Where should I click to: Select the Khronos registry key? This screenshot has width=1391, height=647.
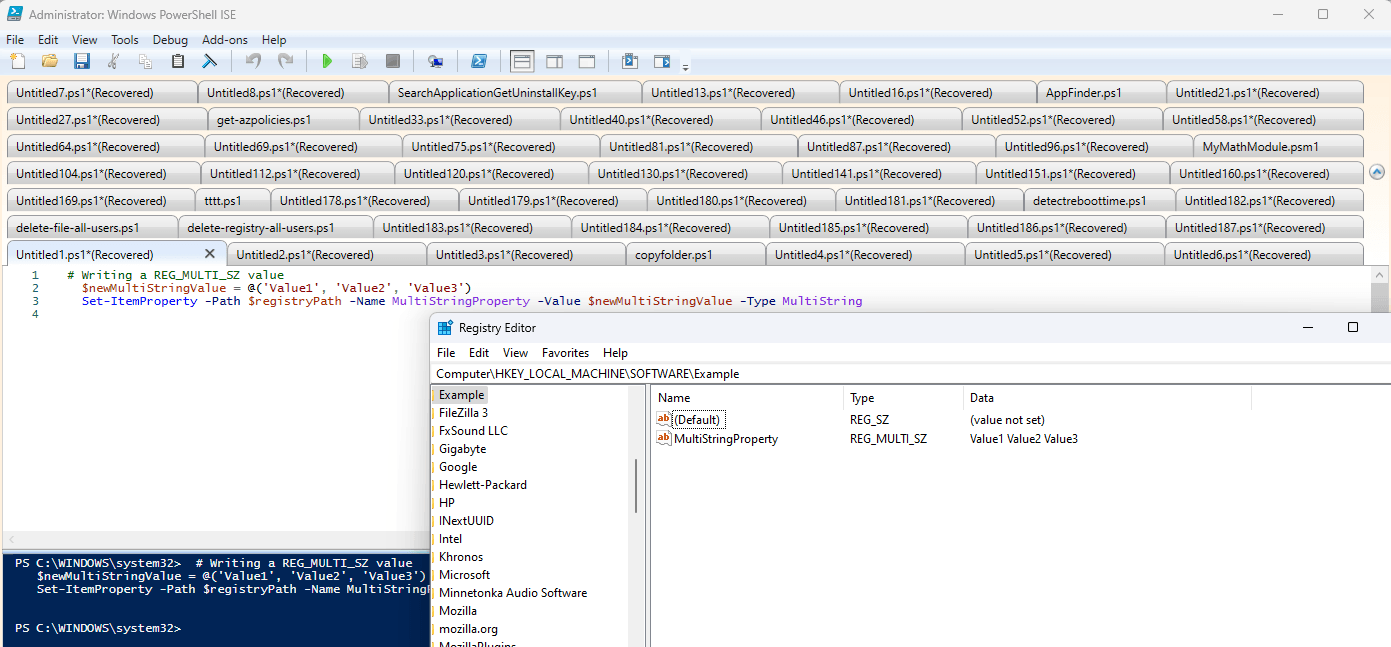click(x=461, y=557)
